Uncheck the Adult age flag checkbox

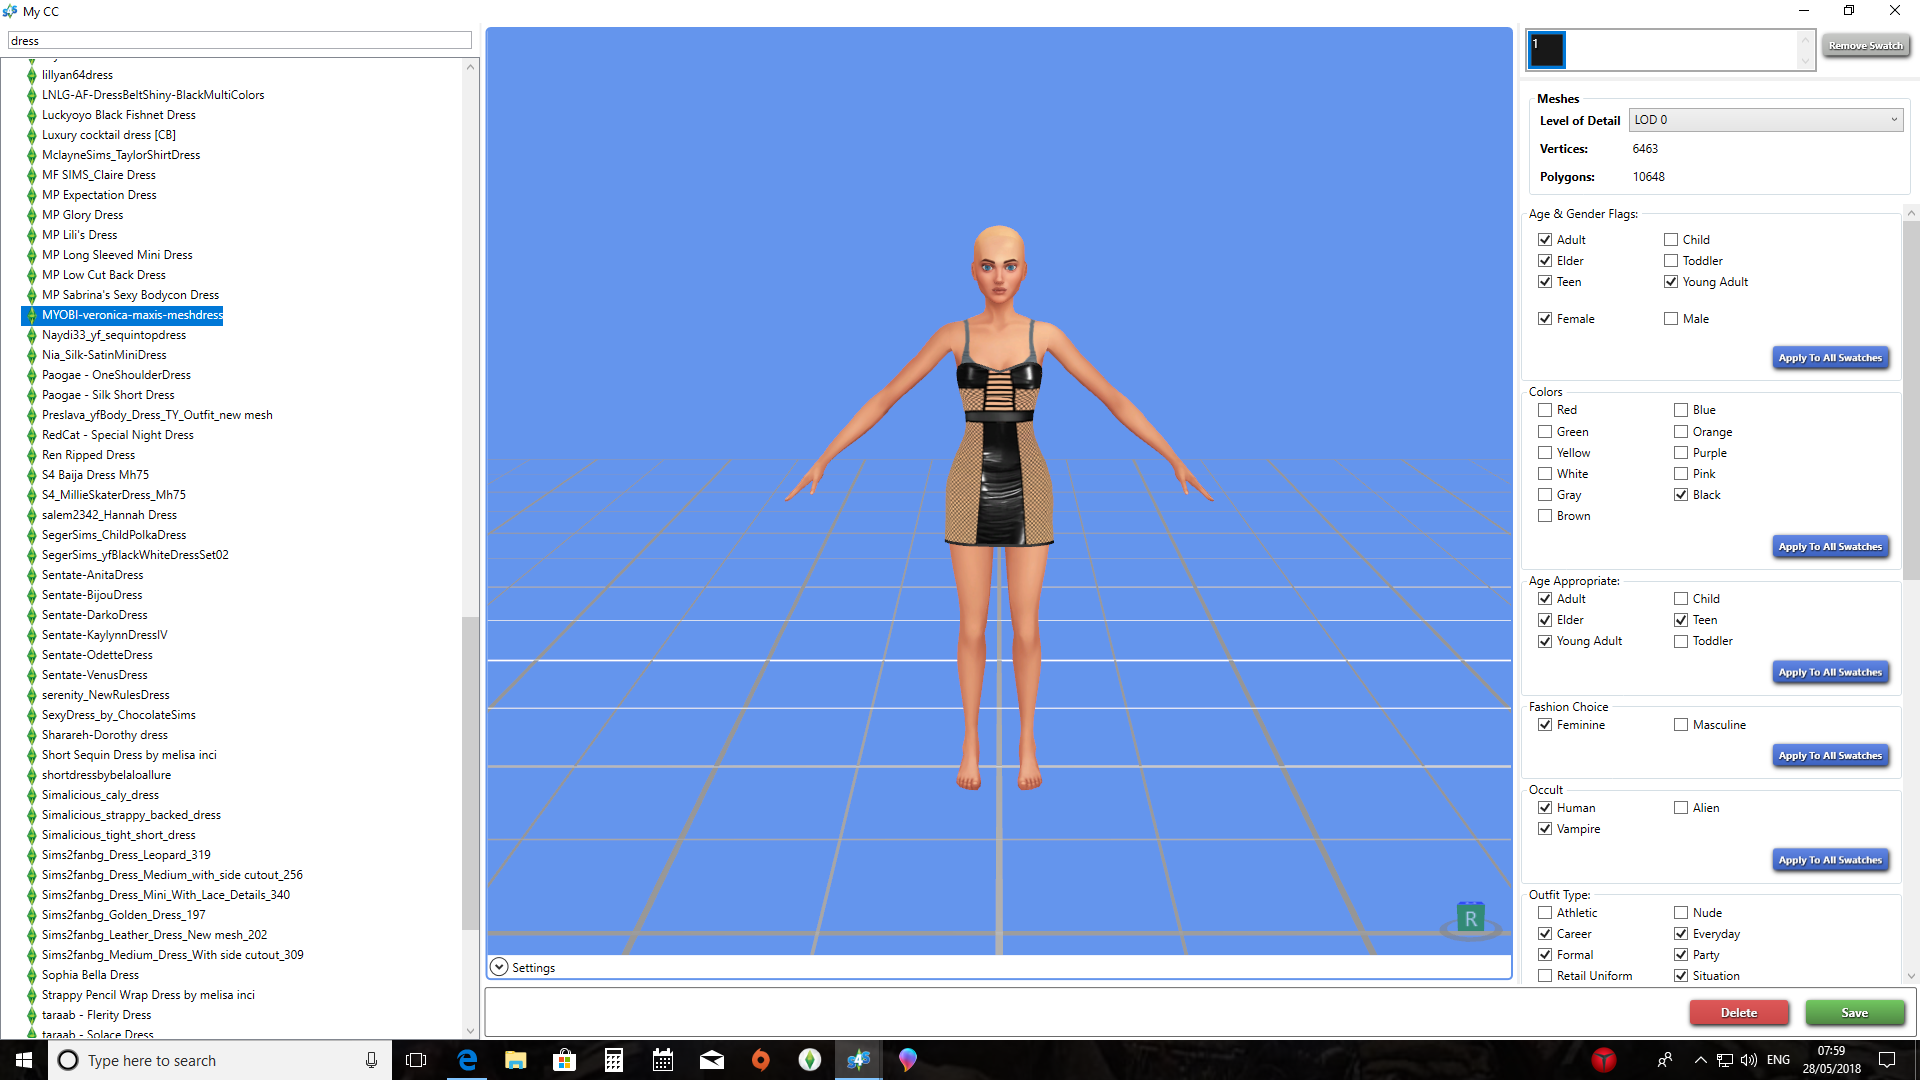click(1545, 240)
